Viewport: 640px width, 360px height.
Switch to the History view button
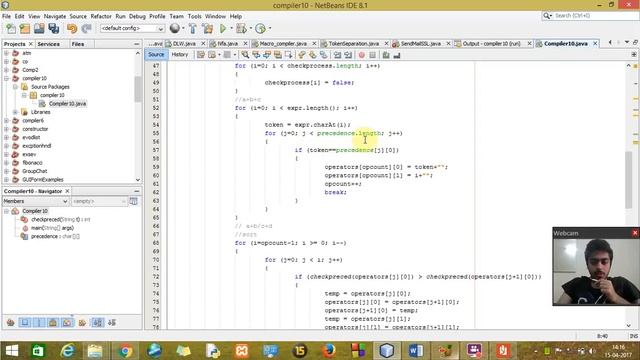180,55
